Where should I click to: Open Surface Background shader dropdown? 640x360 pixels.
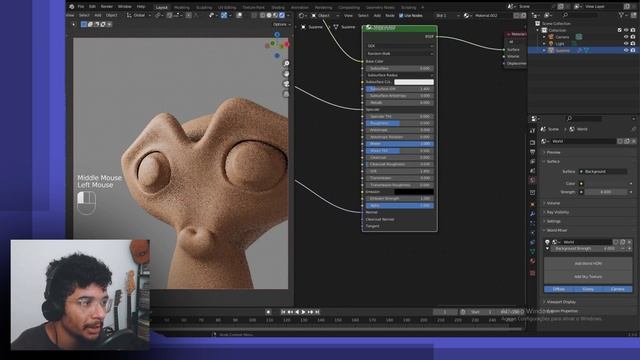(603, 171)
